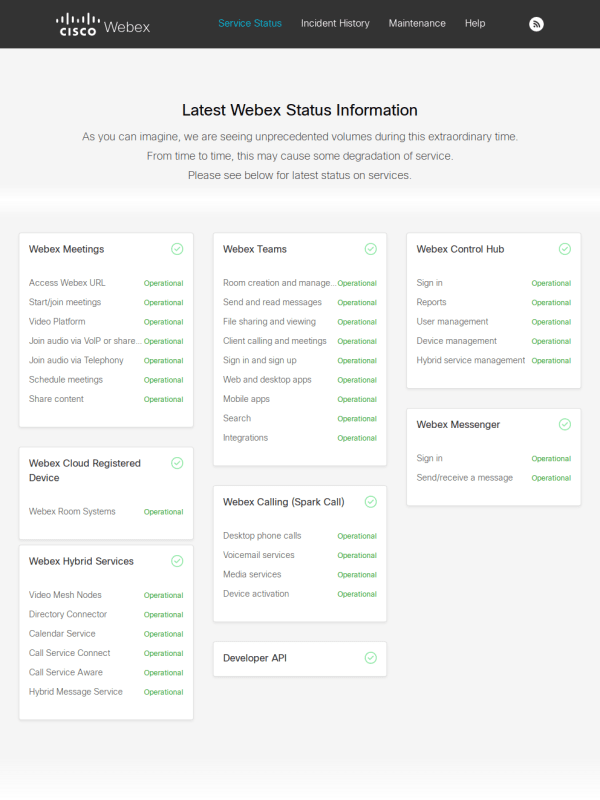Click the Mobile apps row
The image size is (600, 800).
(300, 399)
